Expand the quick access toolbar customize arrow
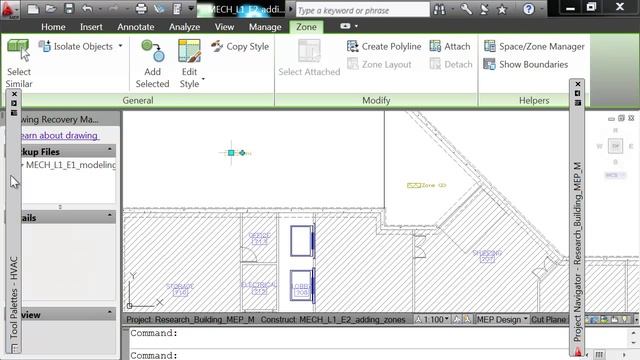Screen dimensions: 640x360 (191, 9)
